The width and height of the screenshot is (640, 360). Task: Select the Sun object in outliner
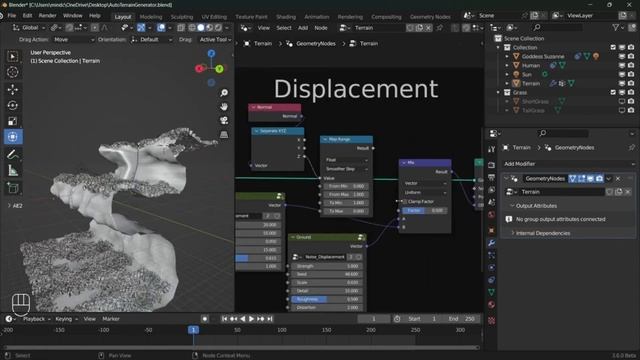[527, 74]
